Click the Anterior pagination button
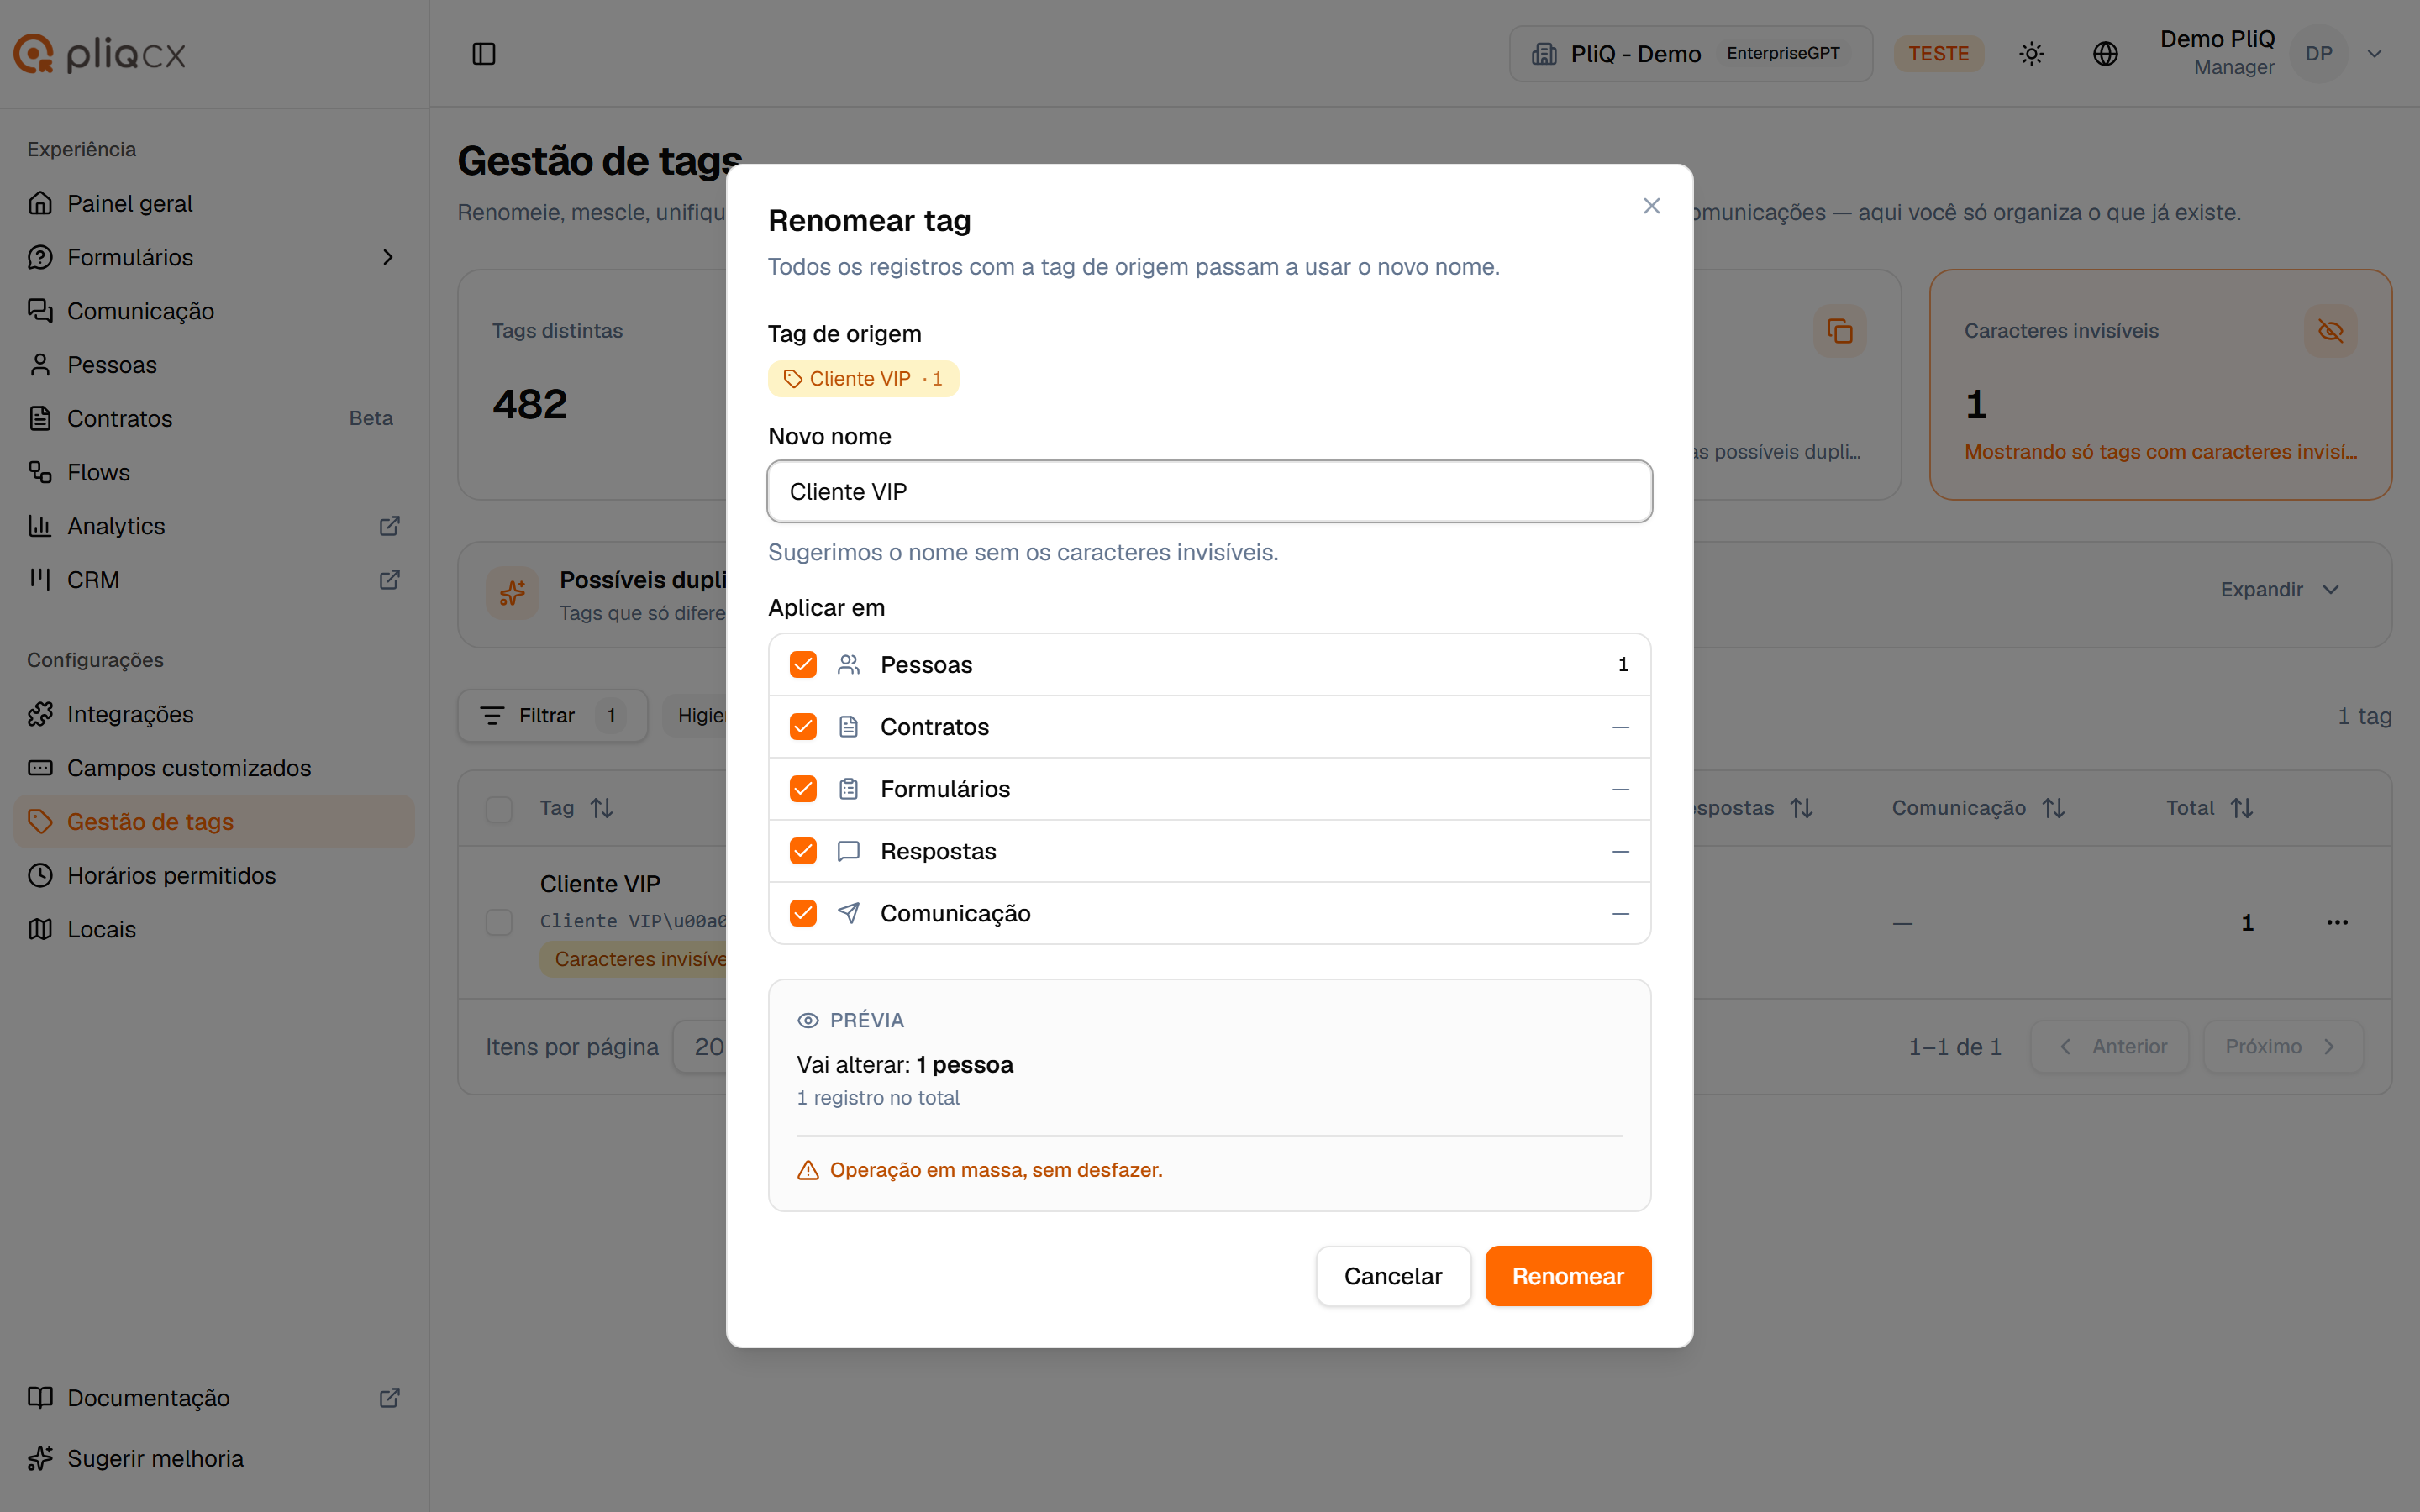This screenshot has height=1512, width=2420. [x=2110, y=1047]
